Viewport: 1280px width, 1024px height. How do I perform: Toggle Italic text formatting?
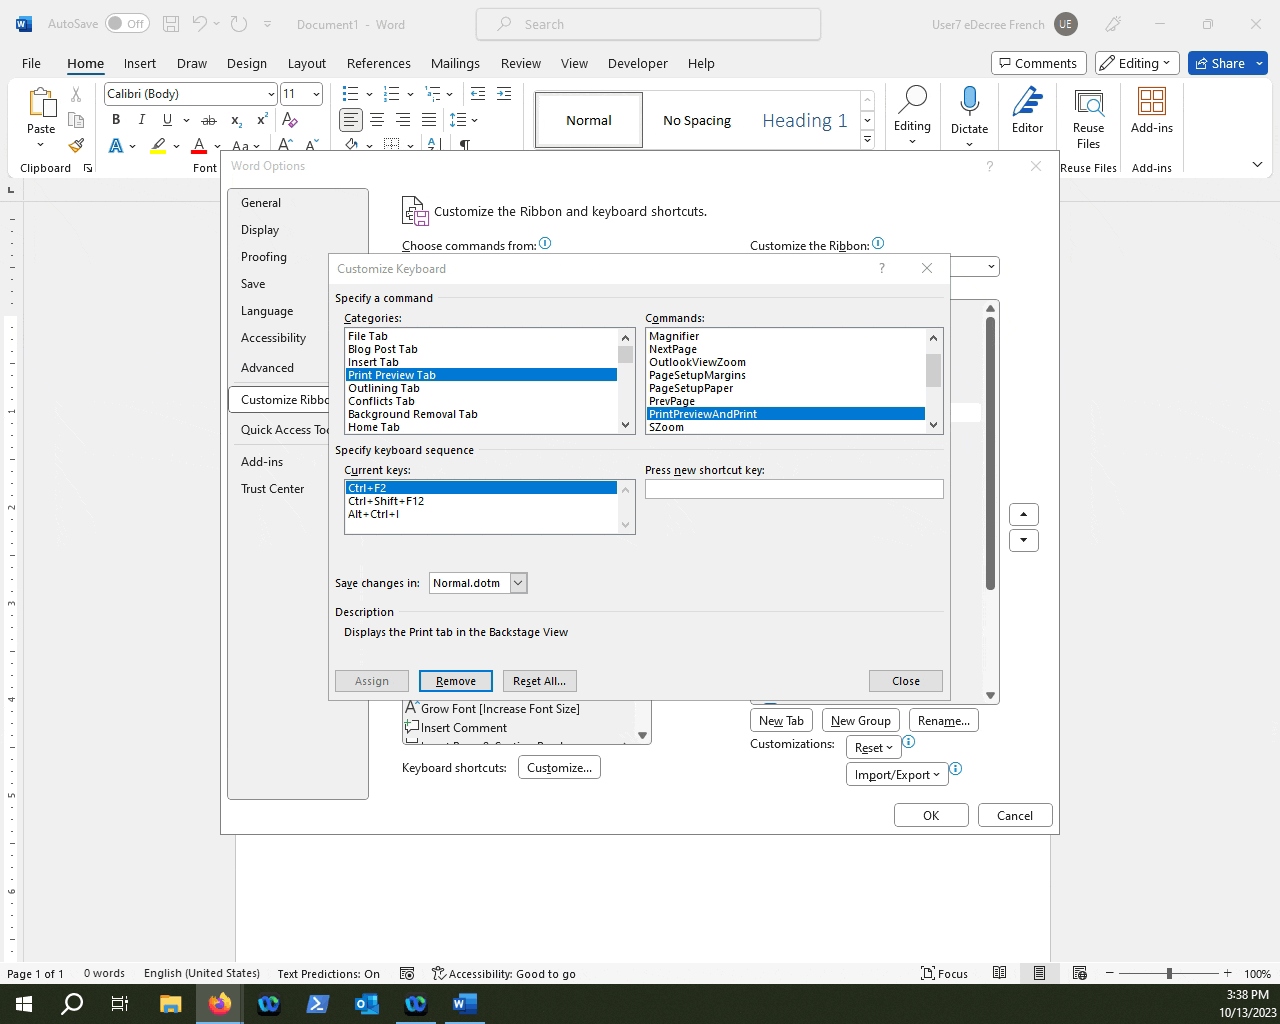(x=141, y=120)
